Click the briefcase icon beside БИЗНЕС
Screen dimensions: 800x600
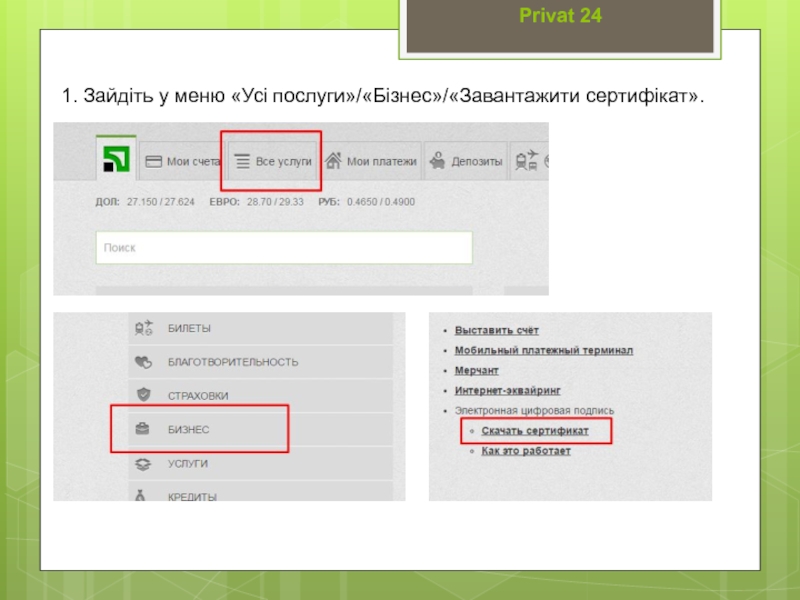click(142, 429)
